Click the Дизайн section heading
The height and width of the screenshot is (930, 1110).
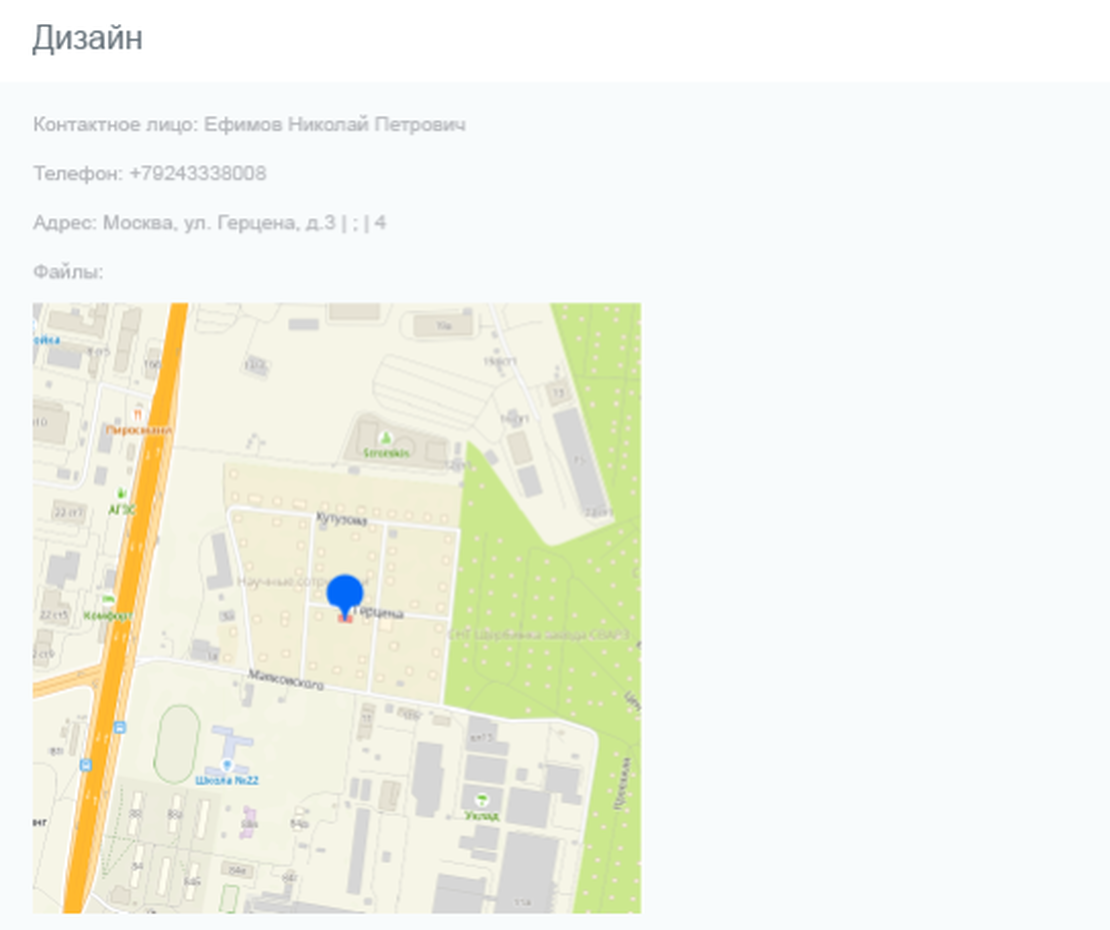pos(87,39)
